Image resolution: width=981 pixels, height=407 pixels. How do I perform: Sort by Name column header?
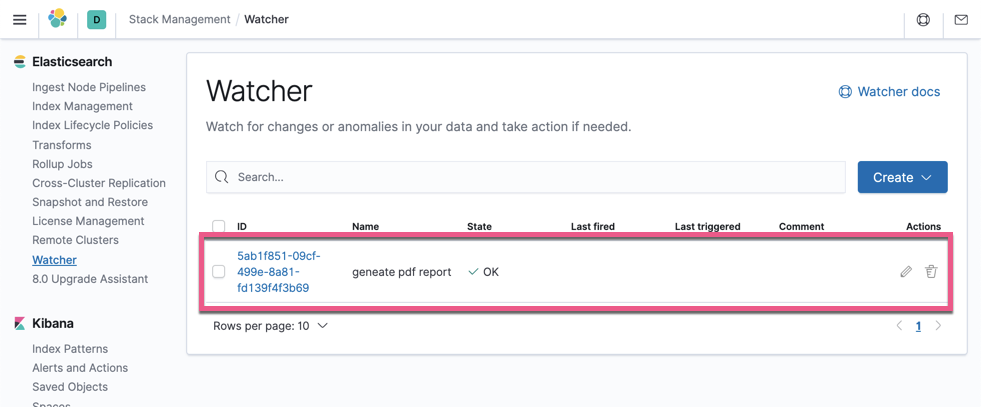click(x=365, y=226)
